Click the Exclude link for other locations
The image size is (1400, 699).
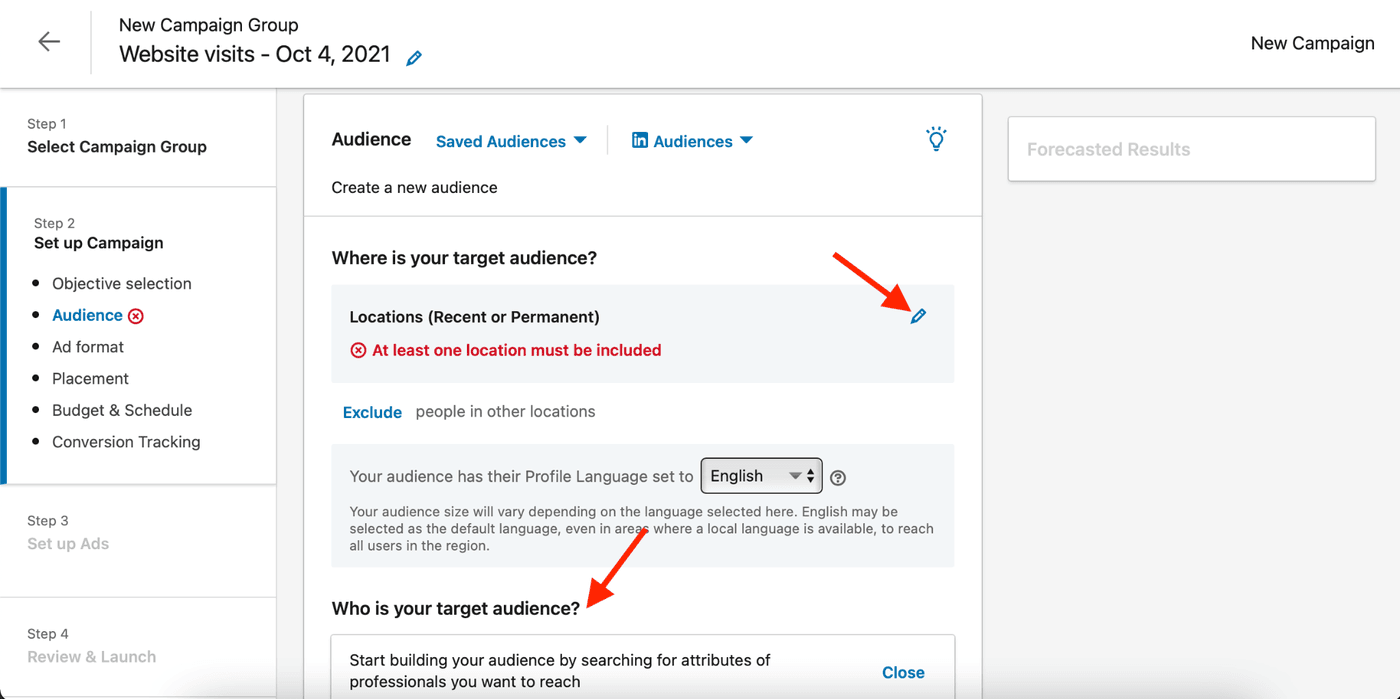point(372,411)
